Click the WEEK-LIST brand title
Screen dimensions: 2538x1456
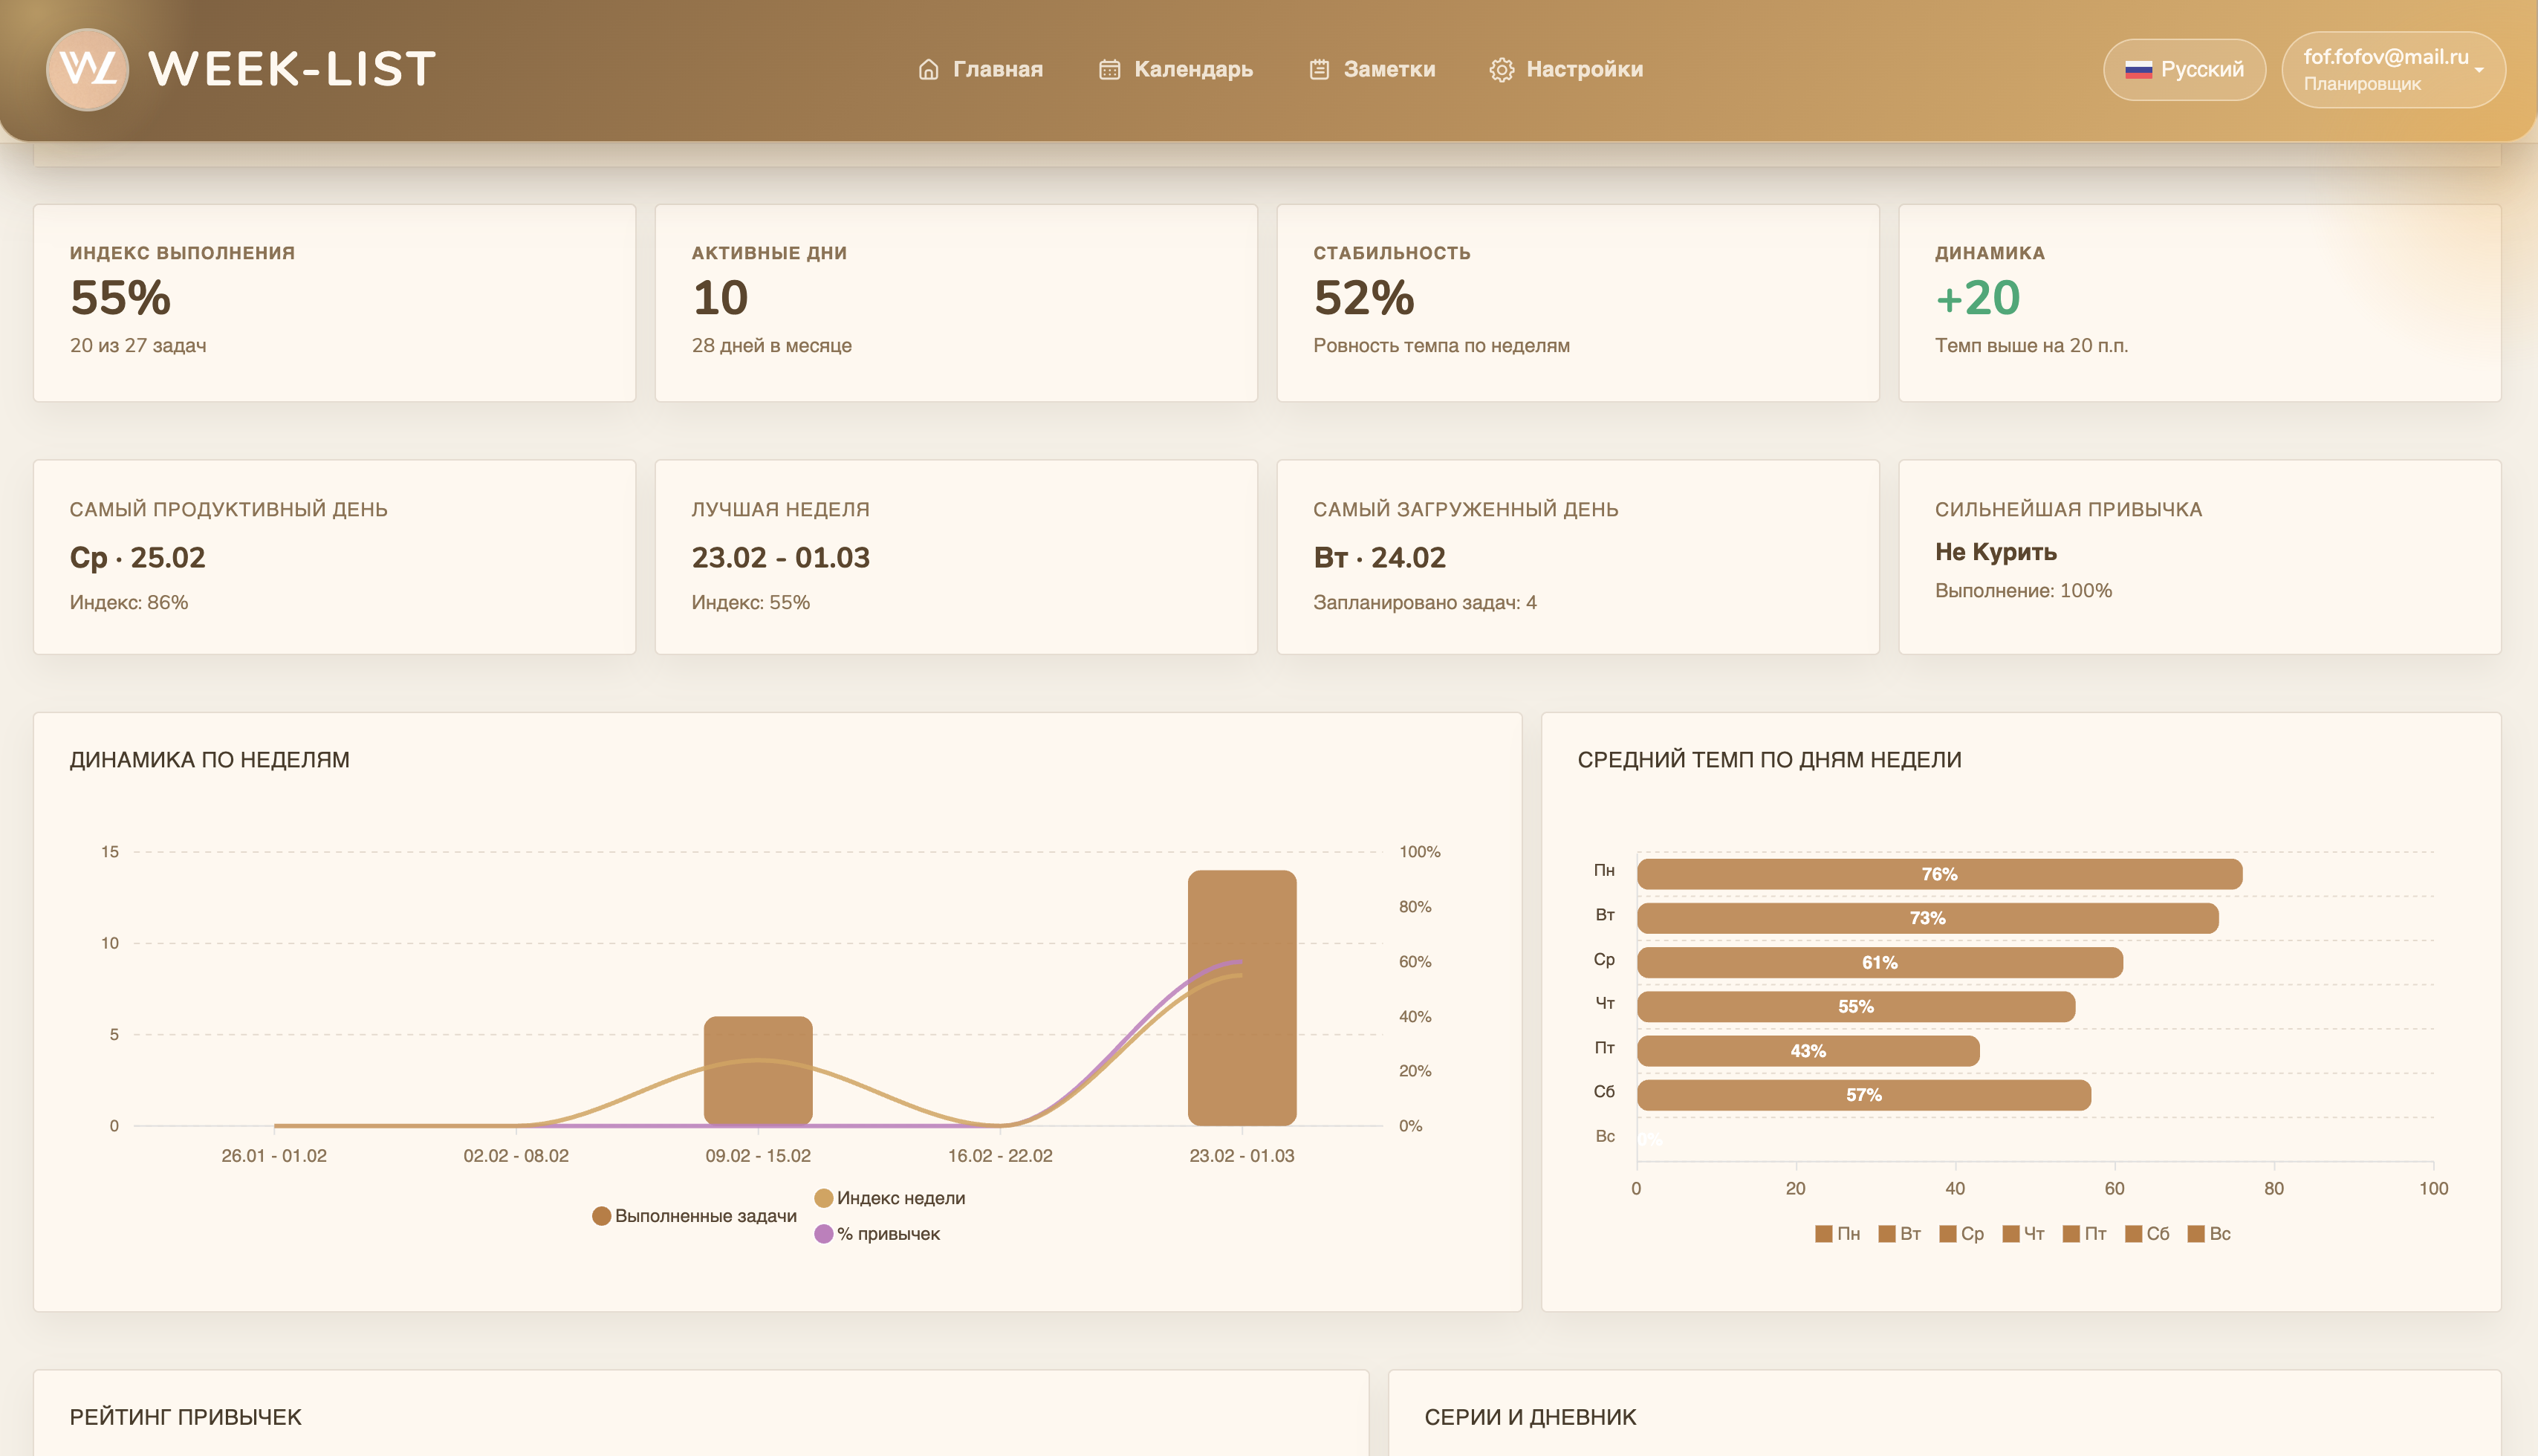pyautogui.click(x=291, y=69)
